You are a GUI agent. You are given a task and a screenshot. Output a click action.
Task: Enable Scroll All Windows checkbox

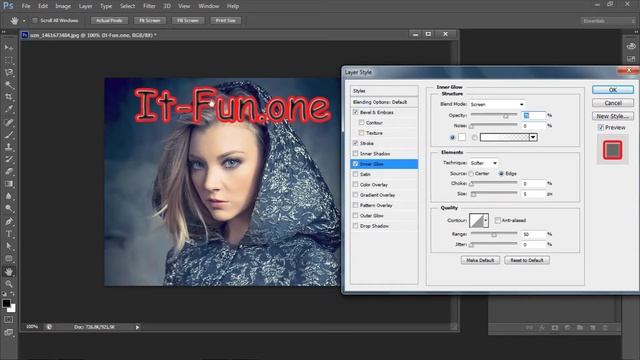[x=35, y=20]
